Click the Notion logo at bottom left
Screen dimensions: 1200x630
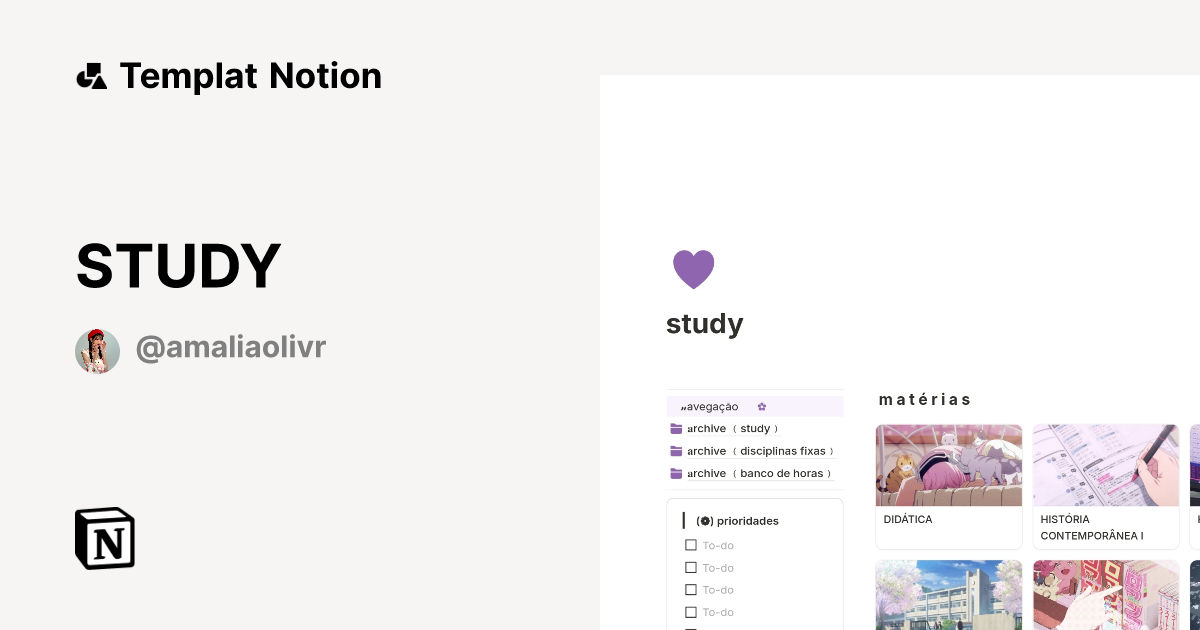click(104, 538)
